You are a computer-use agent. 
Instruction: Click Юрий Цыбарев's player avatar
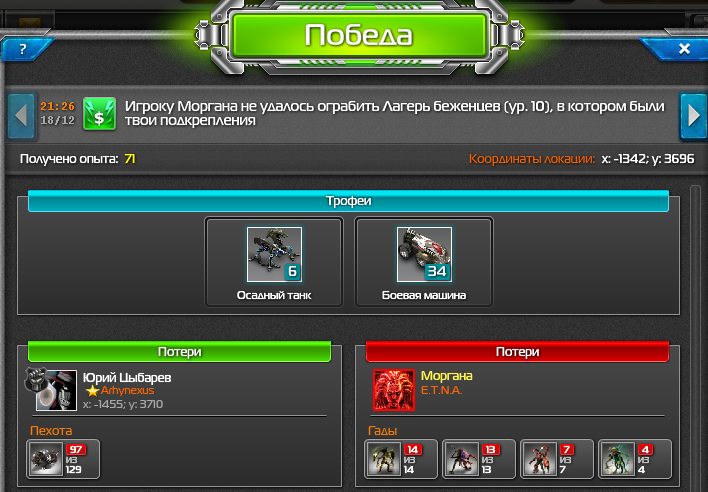coord(51,389)
